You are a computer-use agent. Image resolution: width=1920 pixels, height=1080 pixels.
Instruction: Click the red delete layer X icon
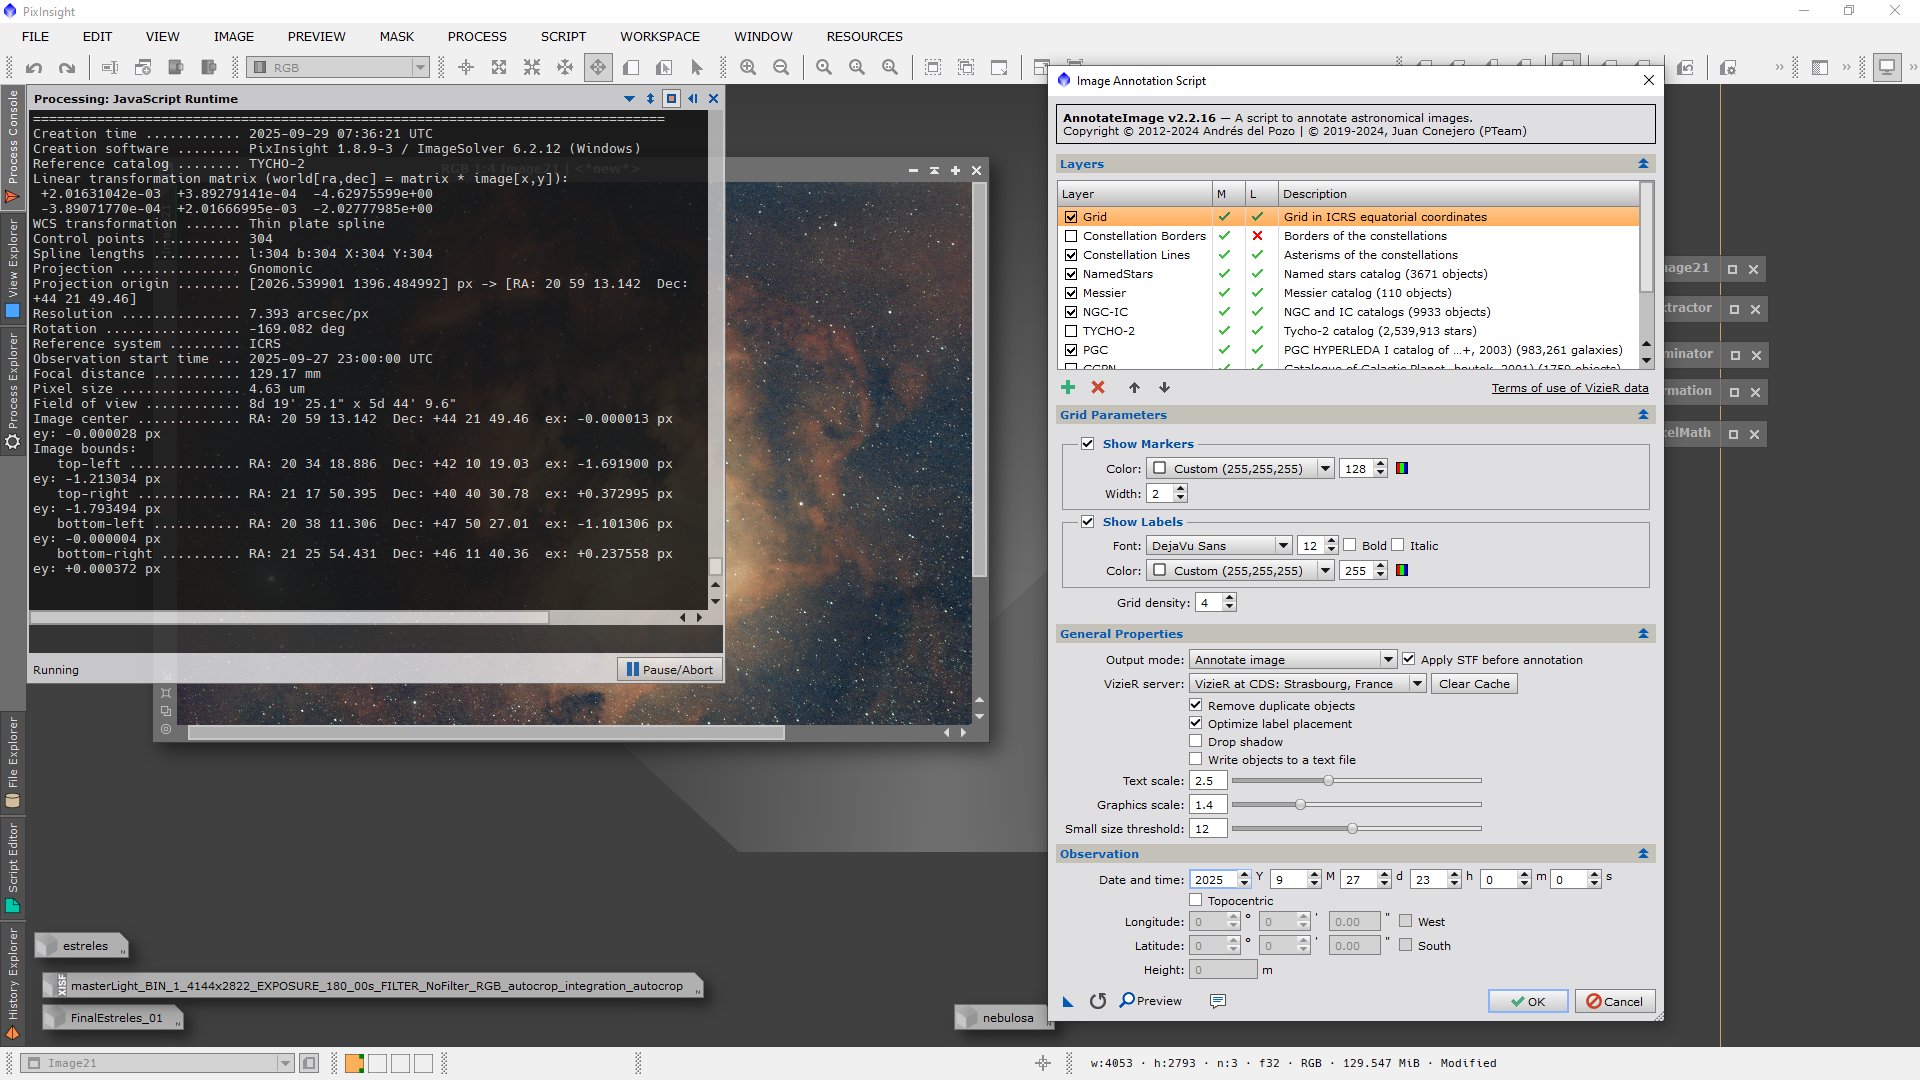[x=1098, y=387]
